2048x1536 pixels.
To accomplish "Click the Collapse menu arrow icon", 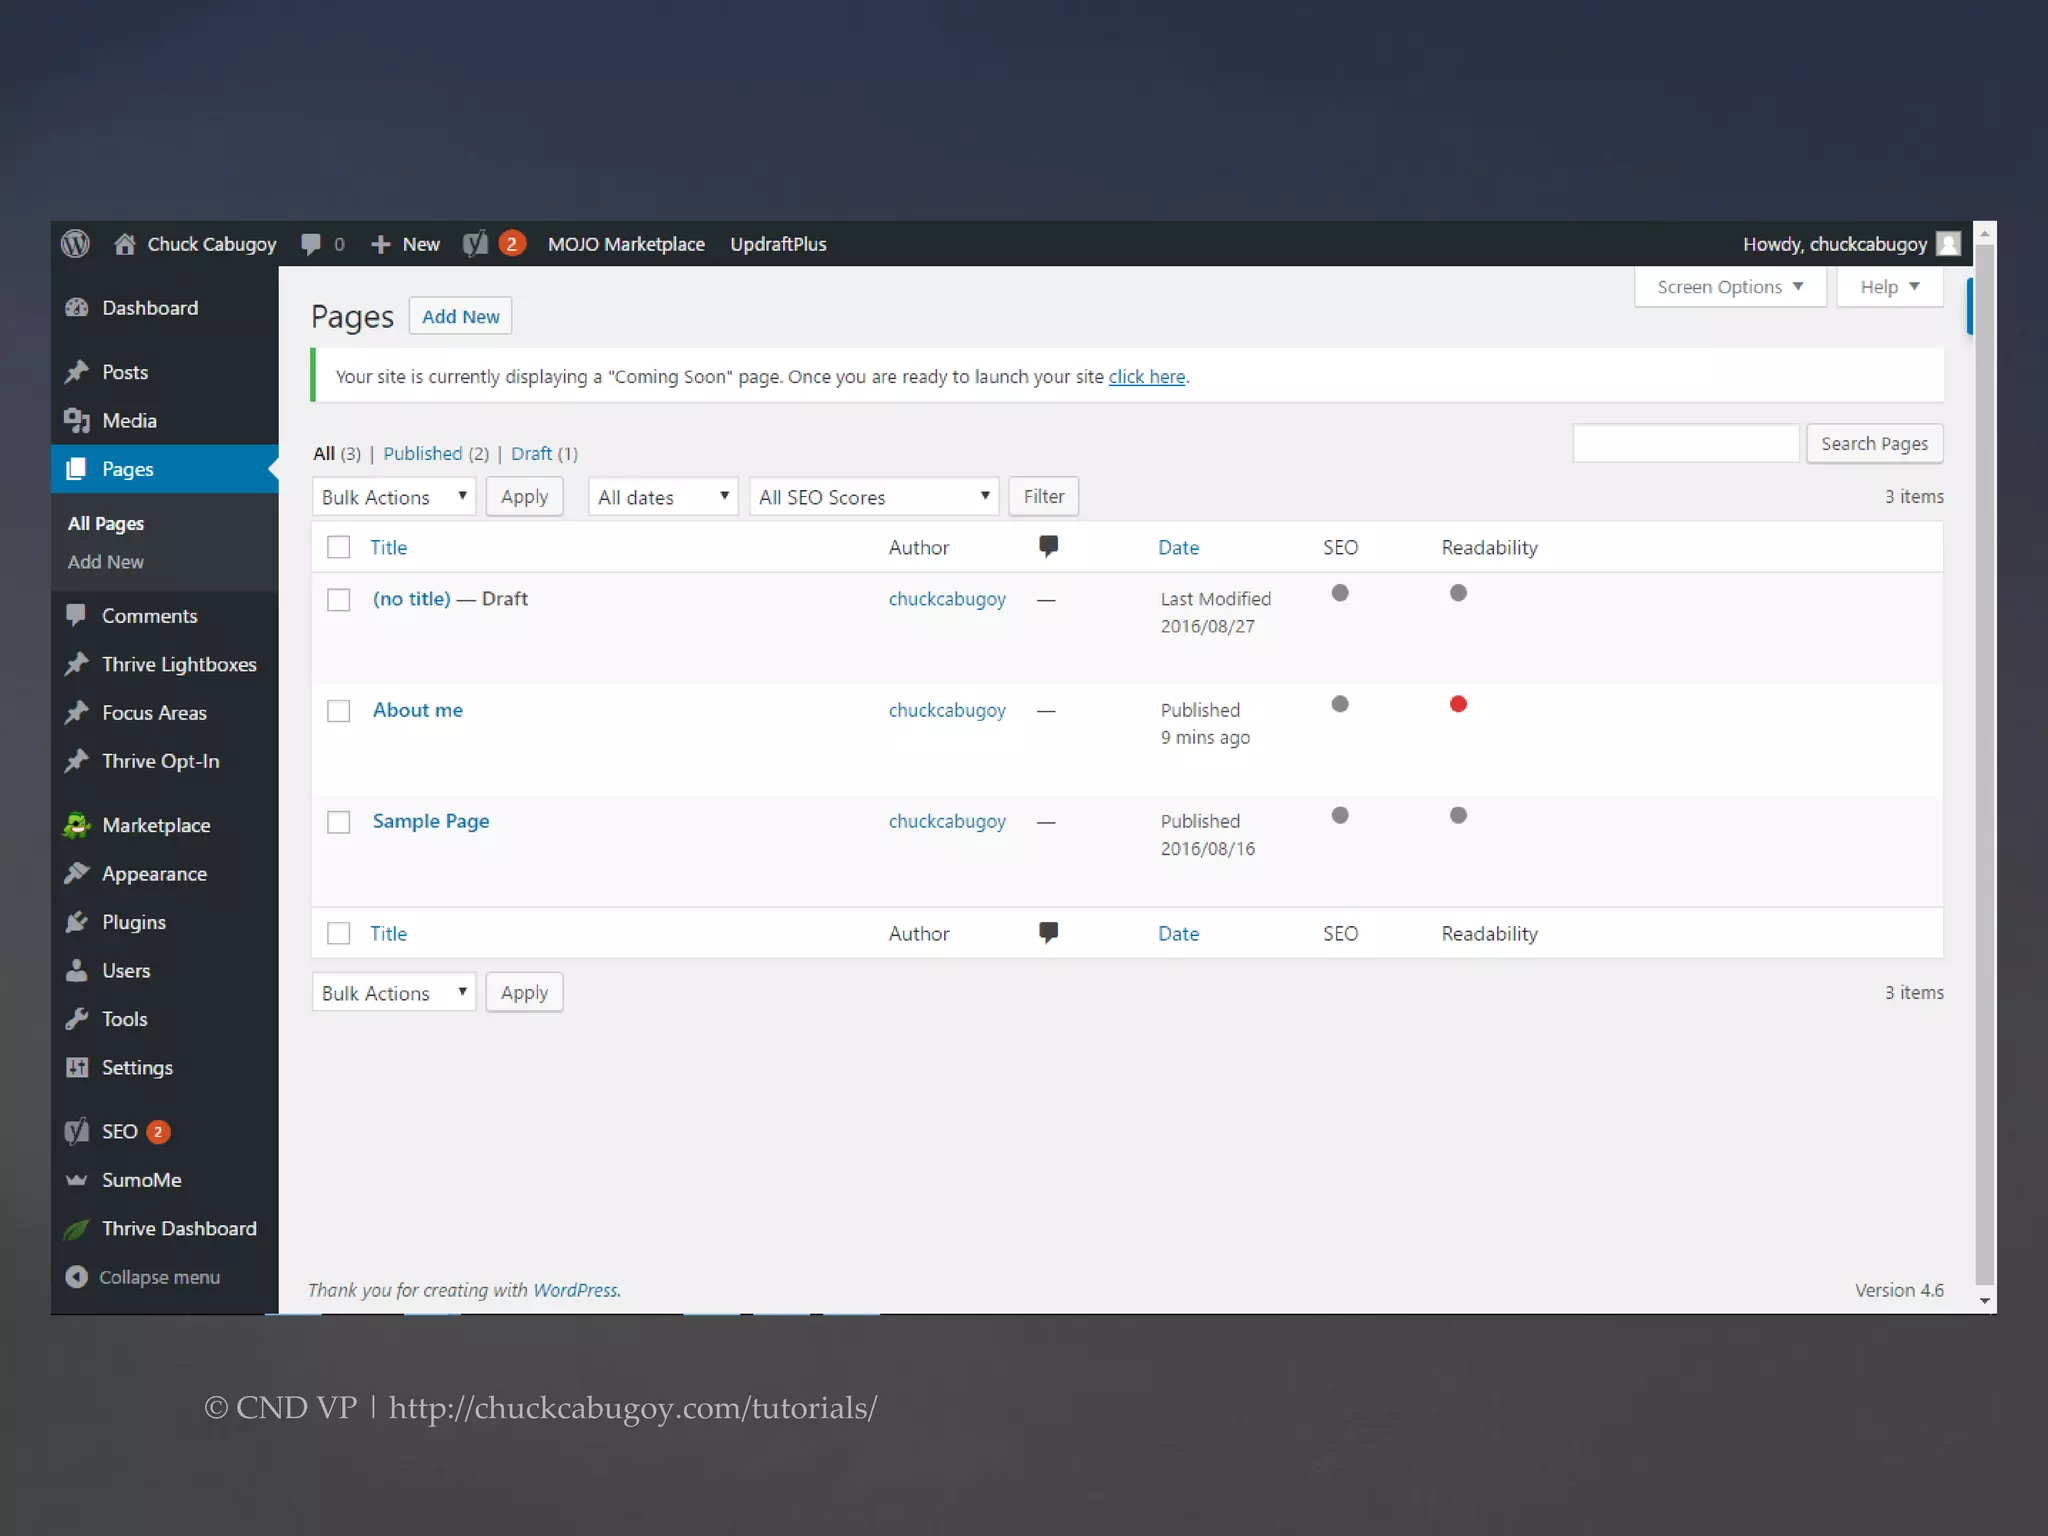I will click(77, 1277).
